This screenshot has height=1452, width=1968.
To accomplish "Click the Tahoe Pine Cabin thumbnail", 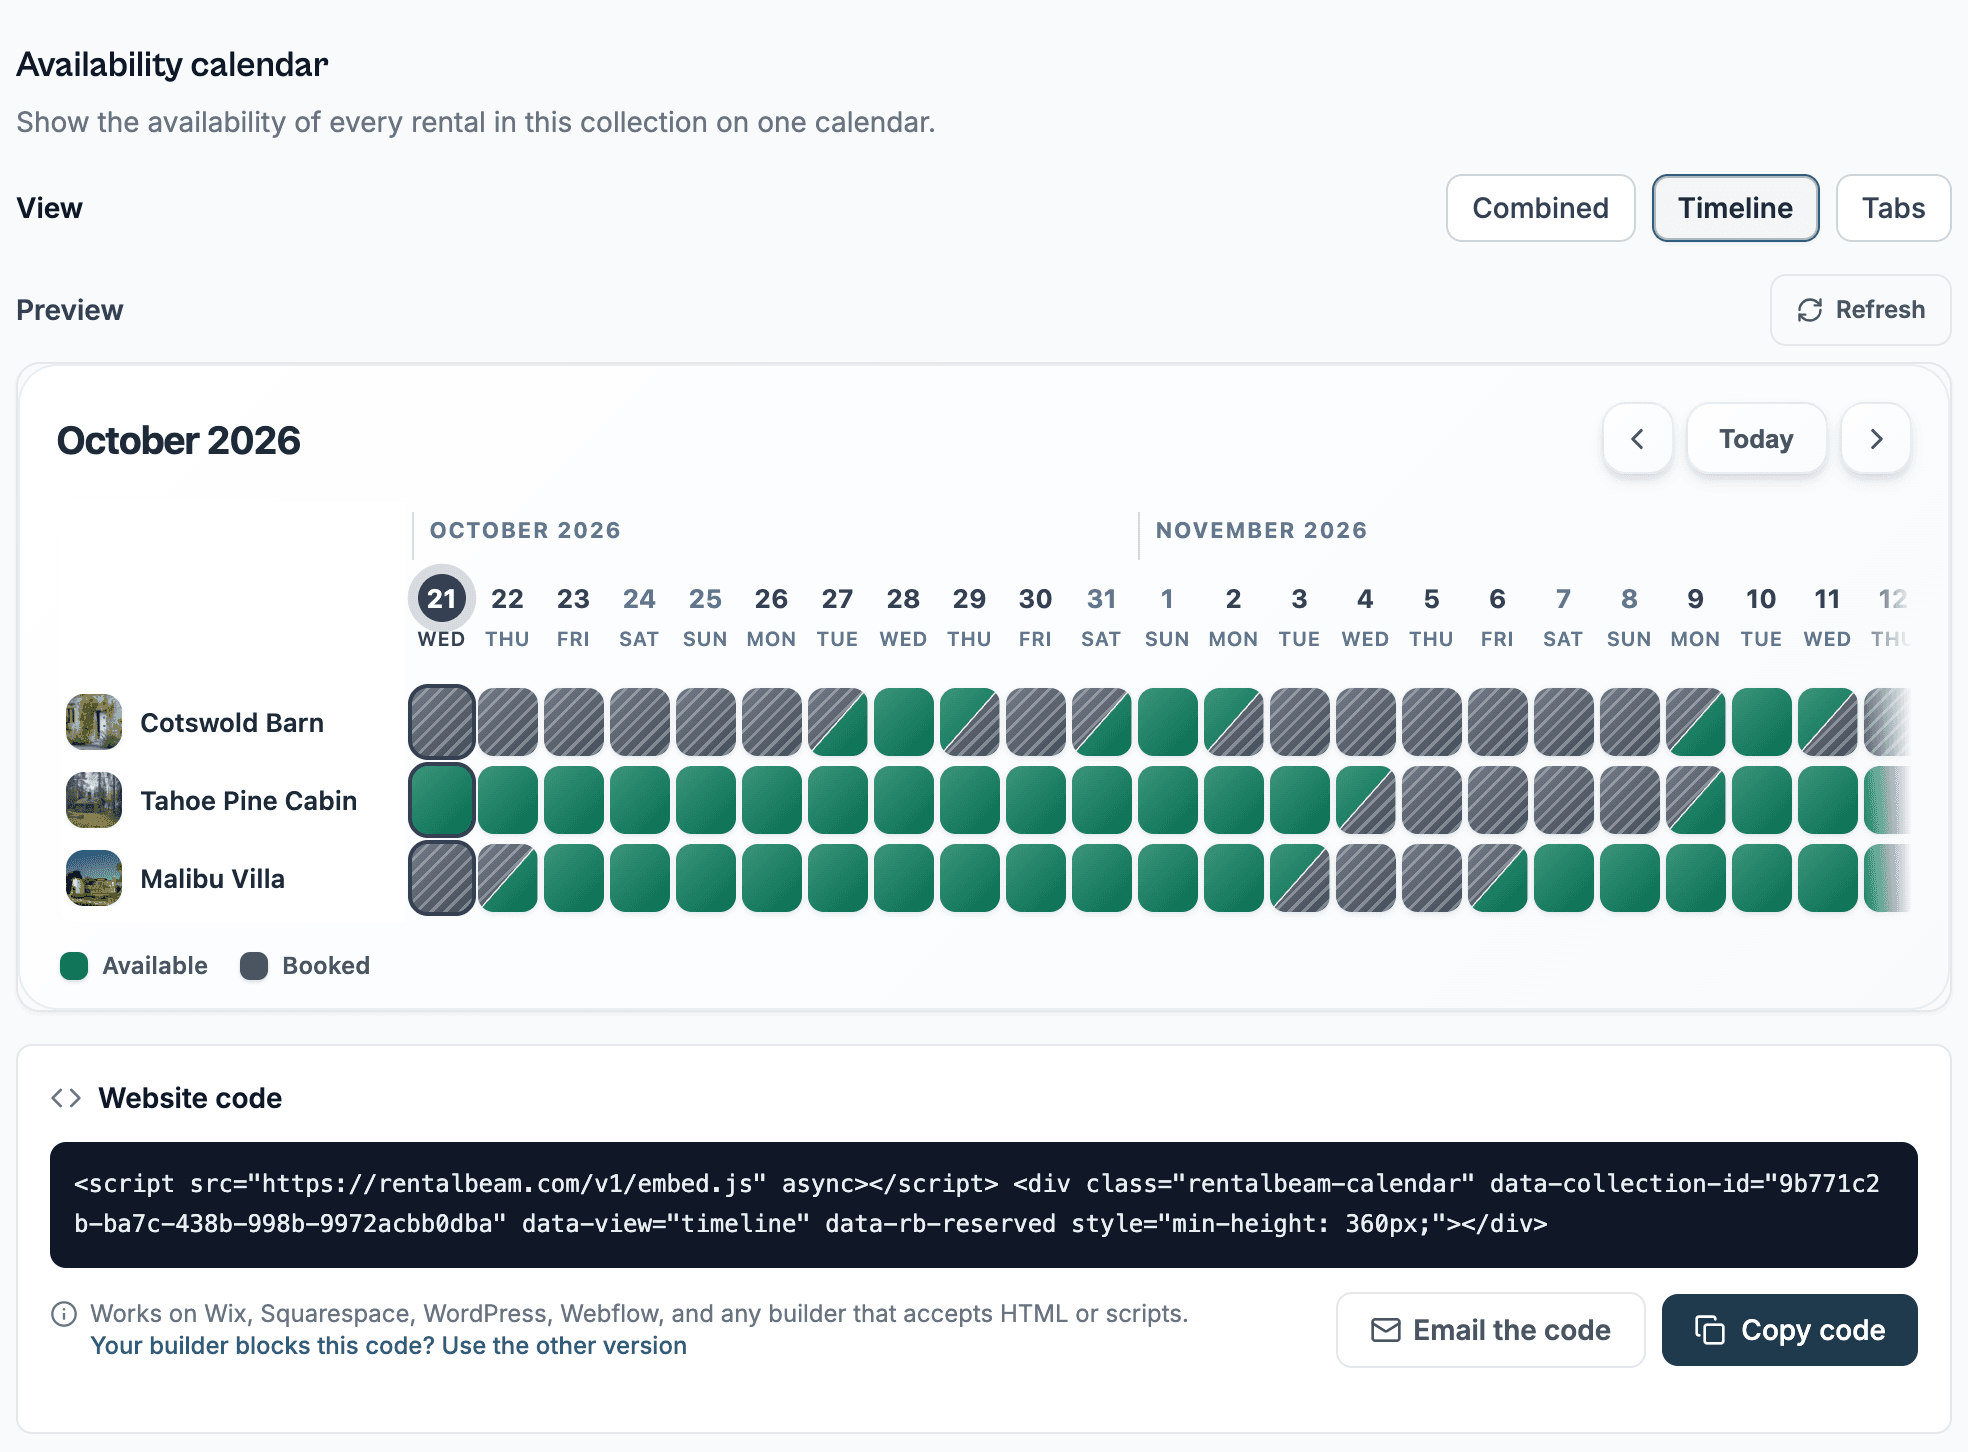I will coord(94,800).
